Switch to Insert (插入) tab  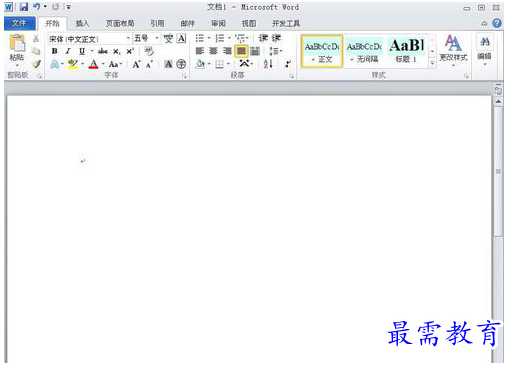pyautogui.click(x=82, y=23)
